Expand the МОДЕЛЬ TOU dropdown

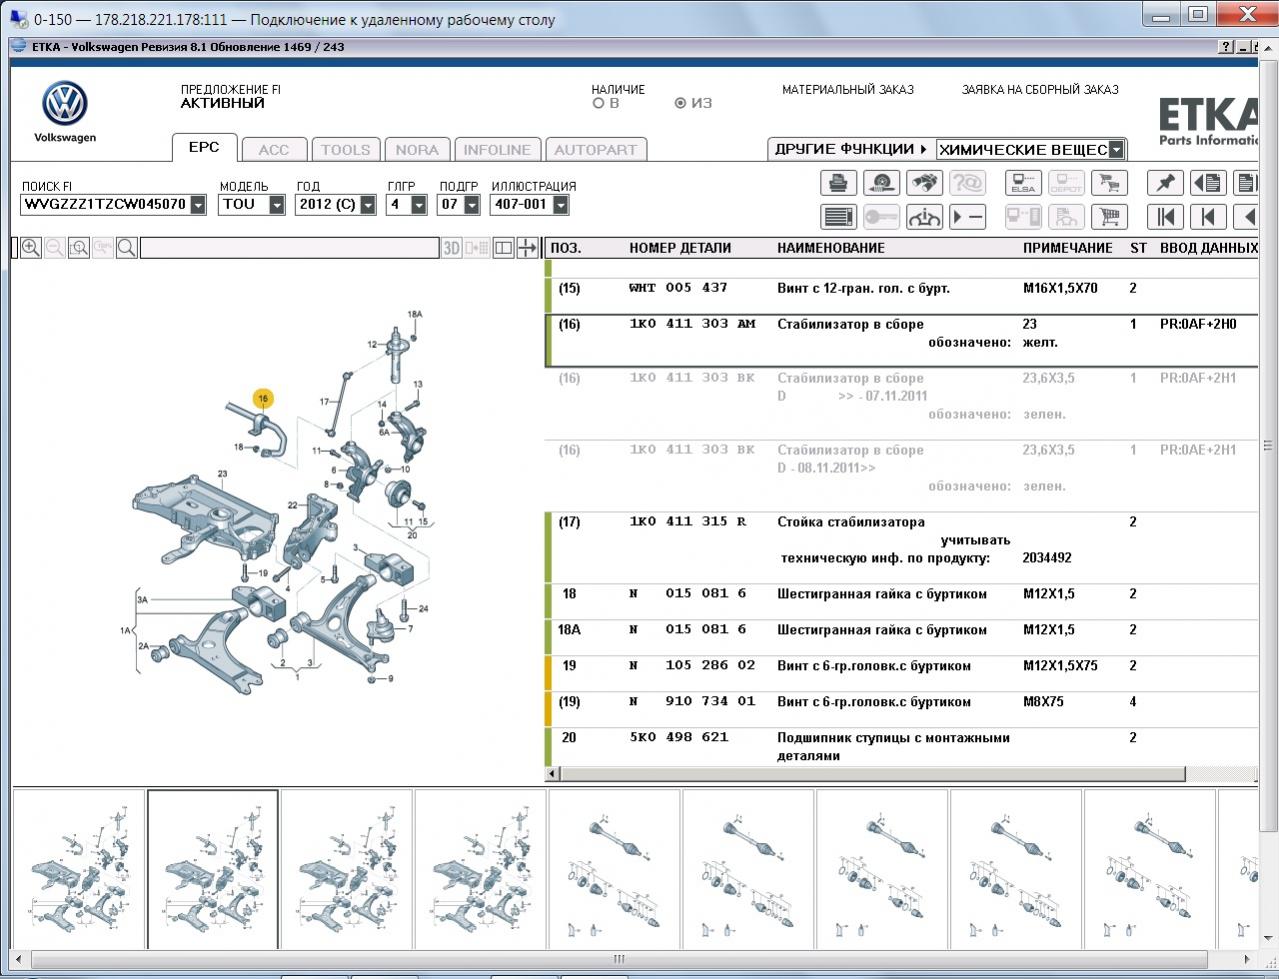[277, 205]
